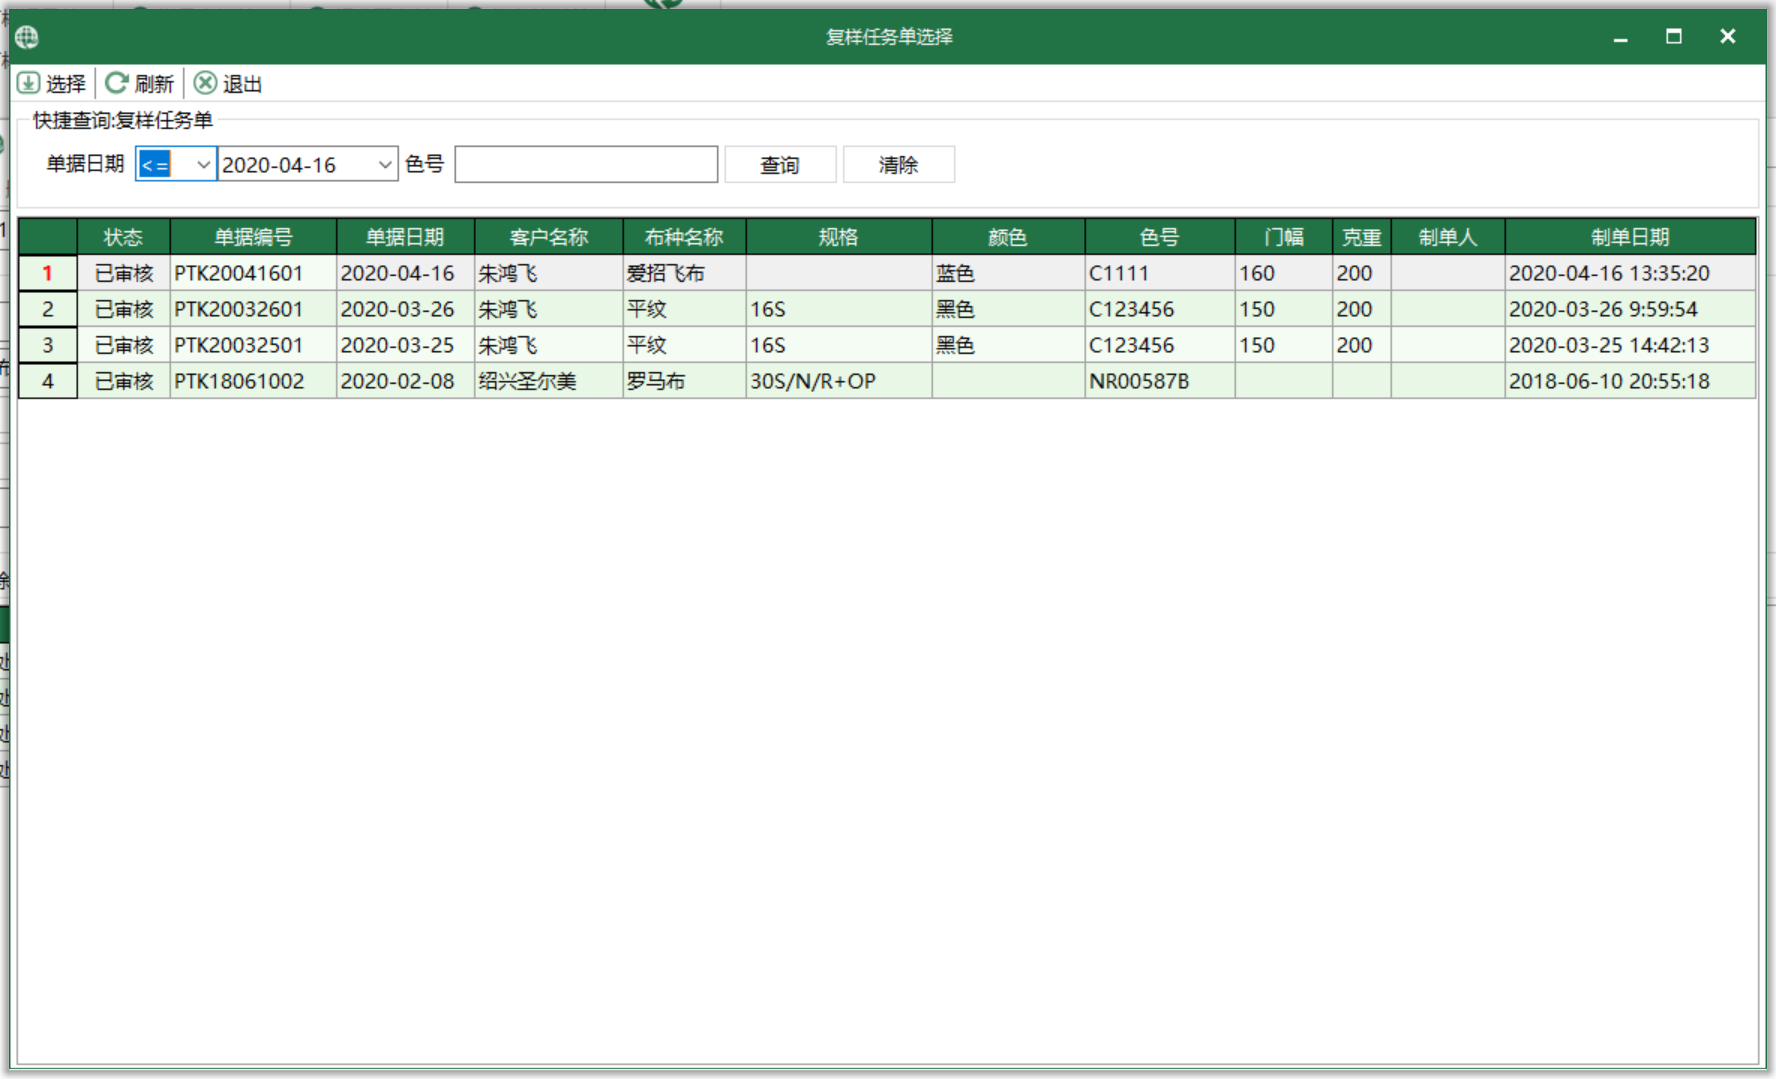Click cell PTK20032601
Viewport: 1776px width, 1079px height.
[x=253, y=309]
